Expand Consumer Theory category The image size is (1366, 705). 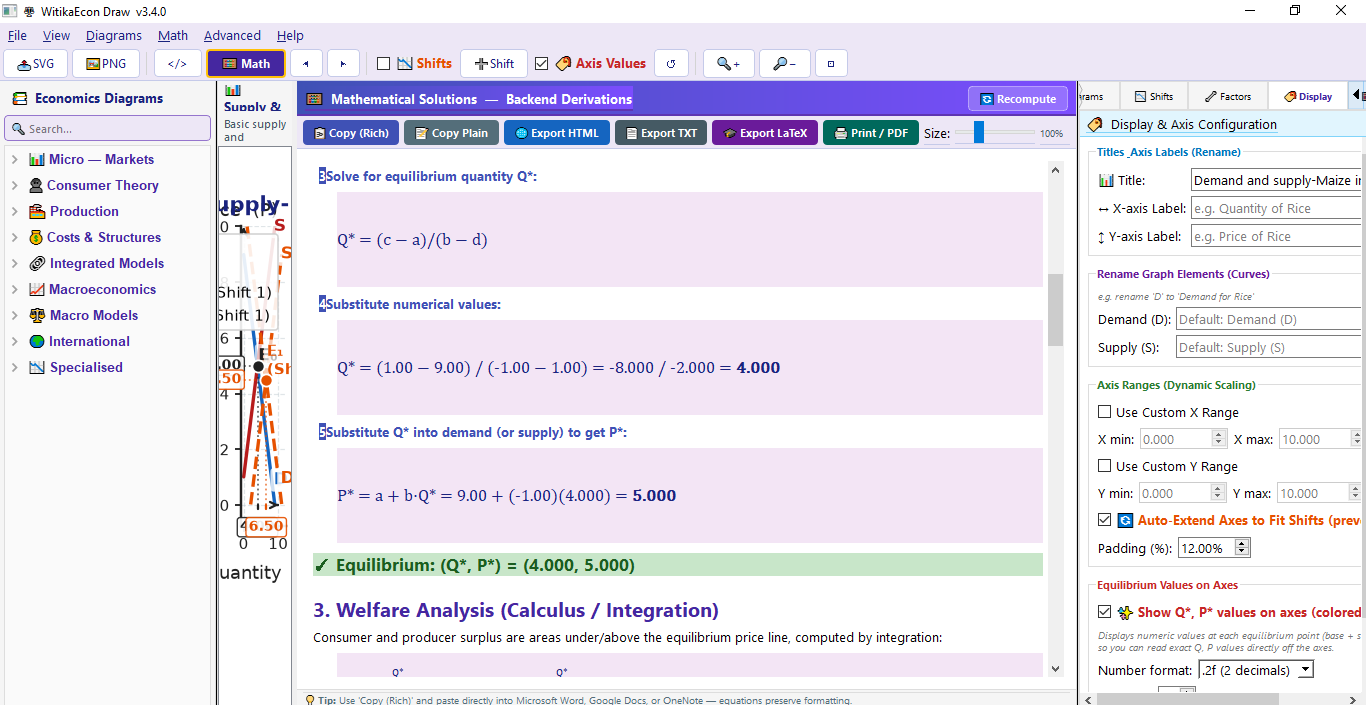(14, 185)
